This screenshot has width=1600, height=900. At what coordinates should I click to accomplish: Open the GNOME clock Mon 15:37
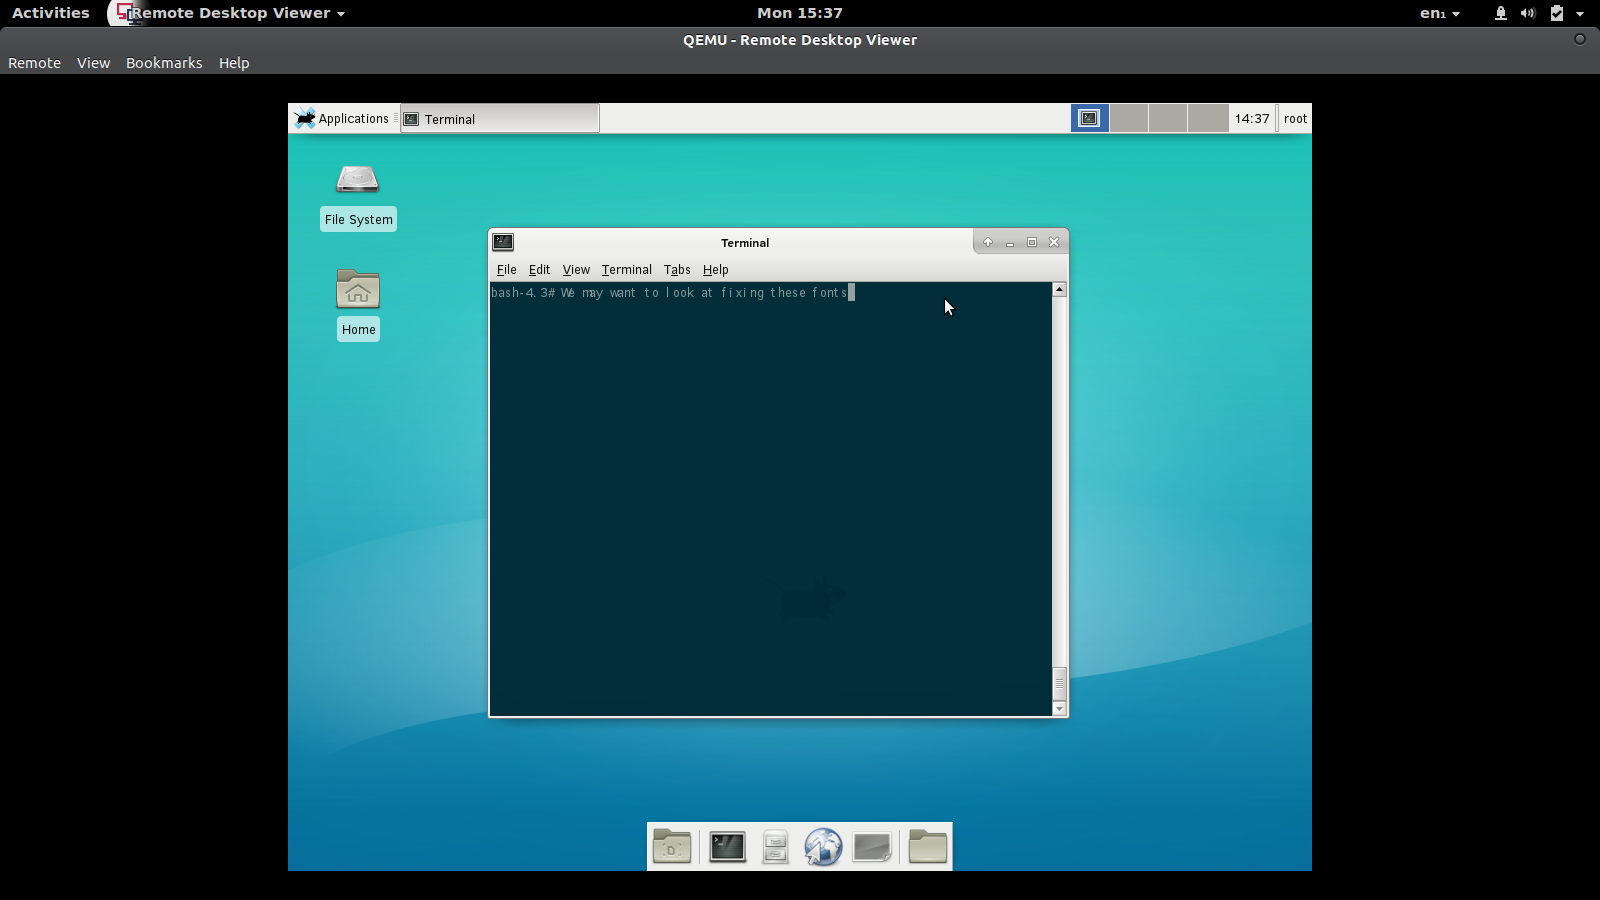799,13
